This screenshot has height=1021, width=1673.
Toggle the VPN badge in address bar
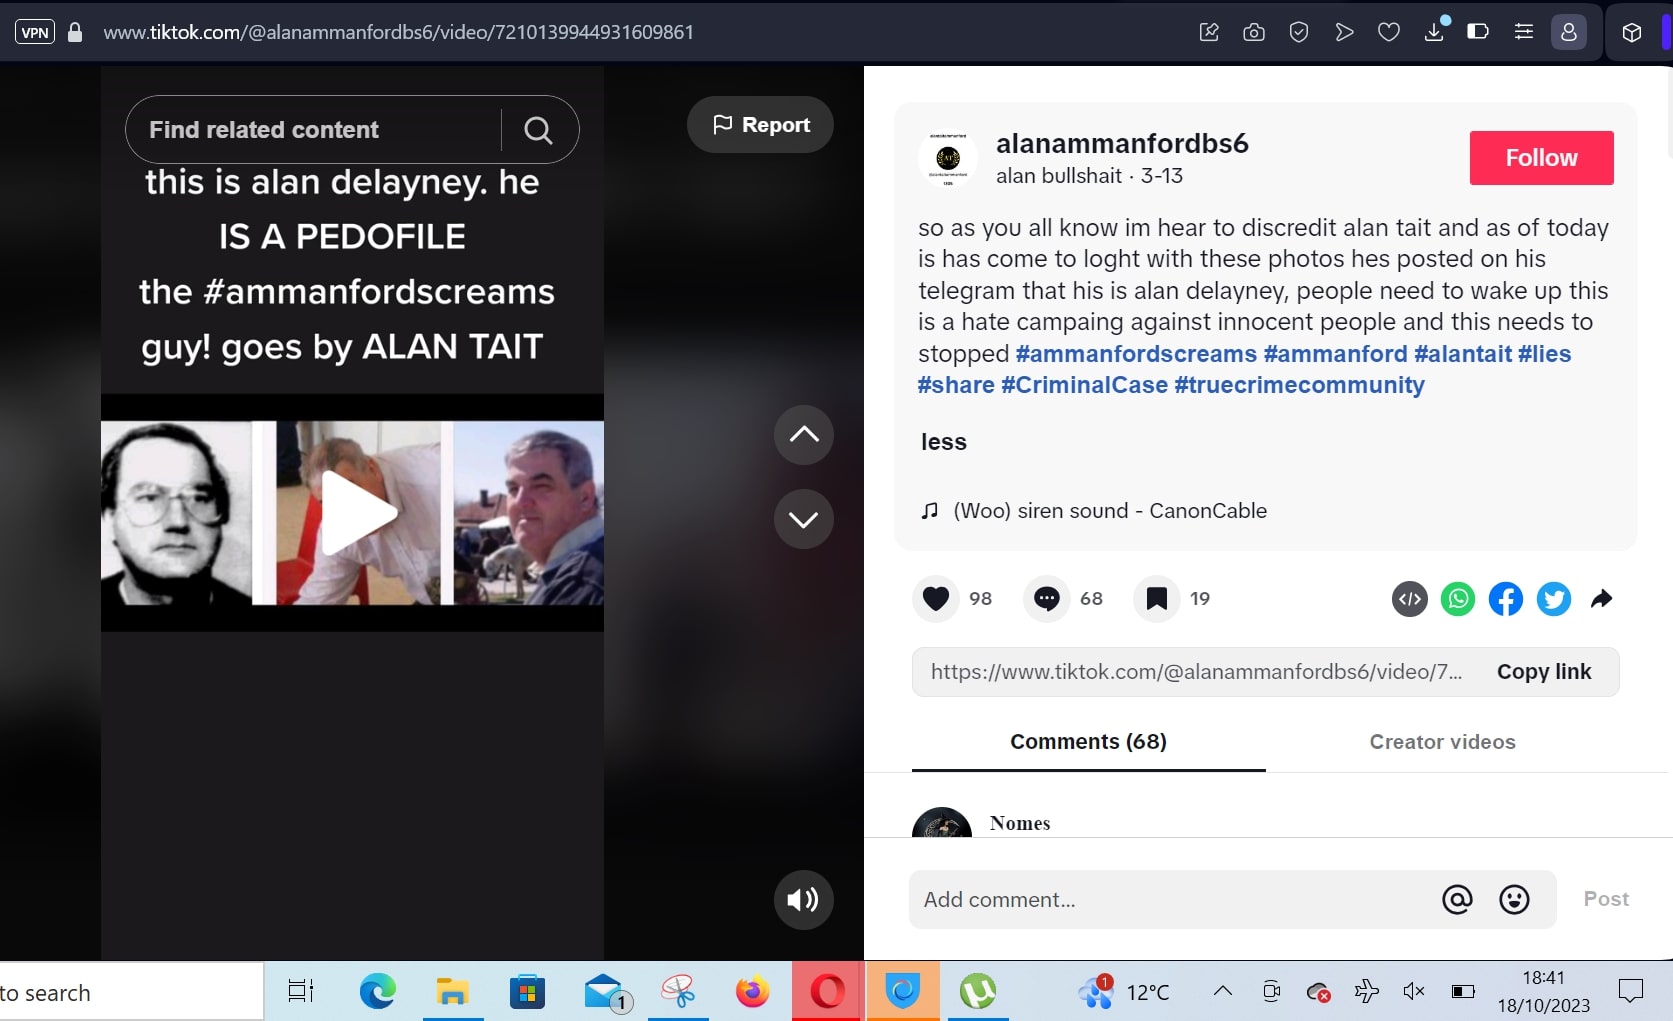pos(34,31)
